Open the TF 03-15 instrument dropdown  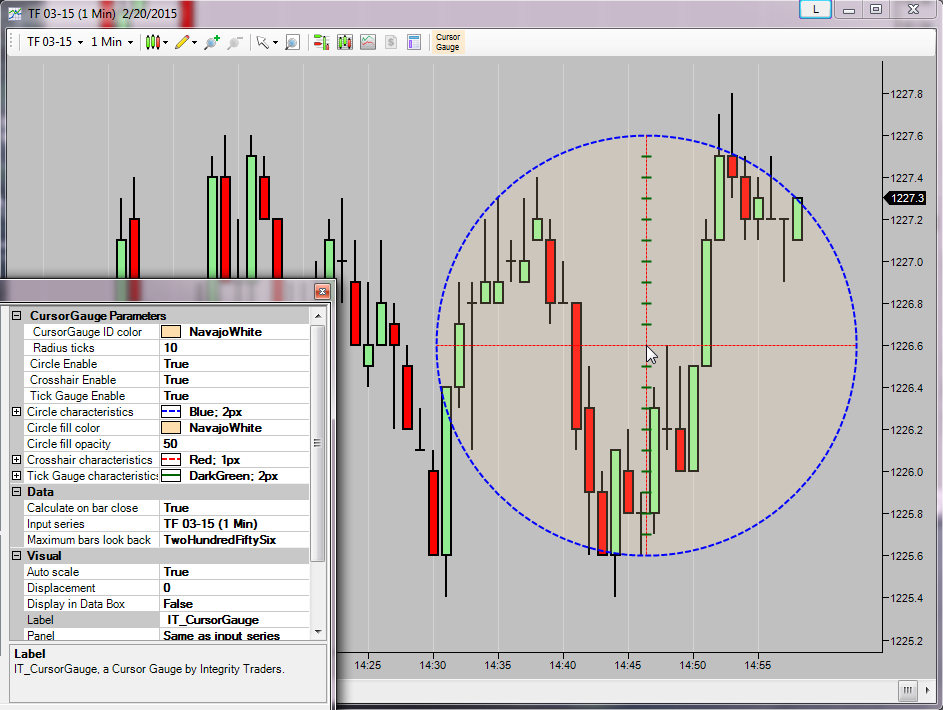coord(55,42)
